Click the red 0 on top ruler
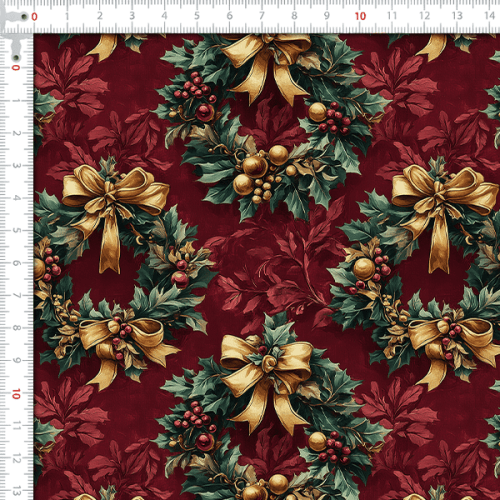Viewport: 500px width, 500px height. (34, 17)
